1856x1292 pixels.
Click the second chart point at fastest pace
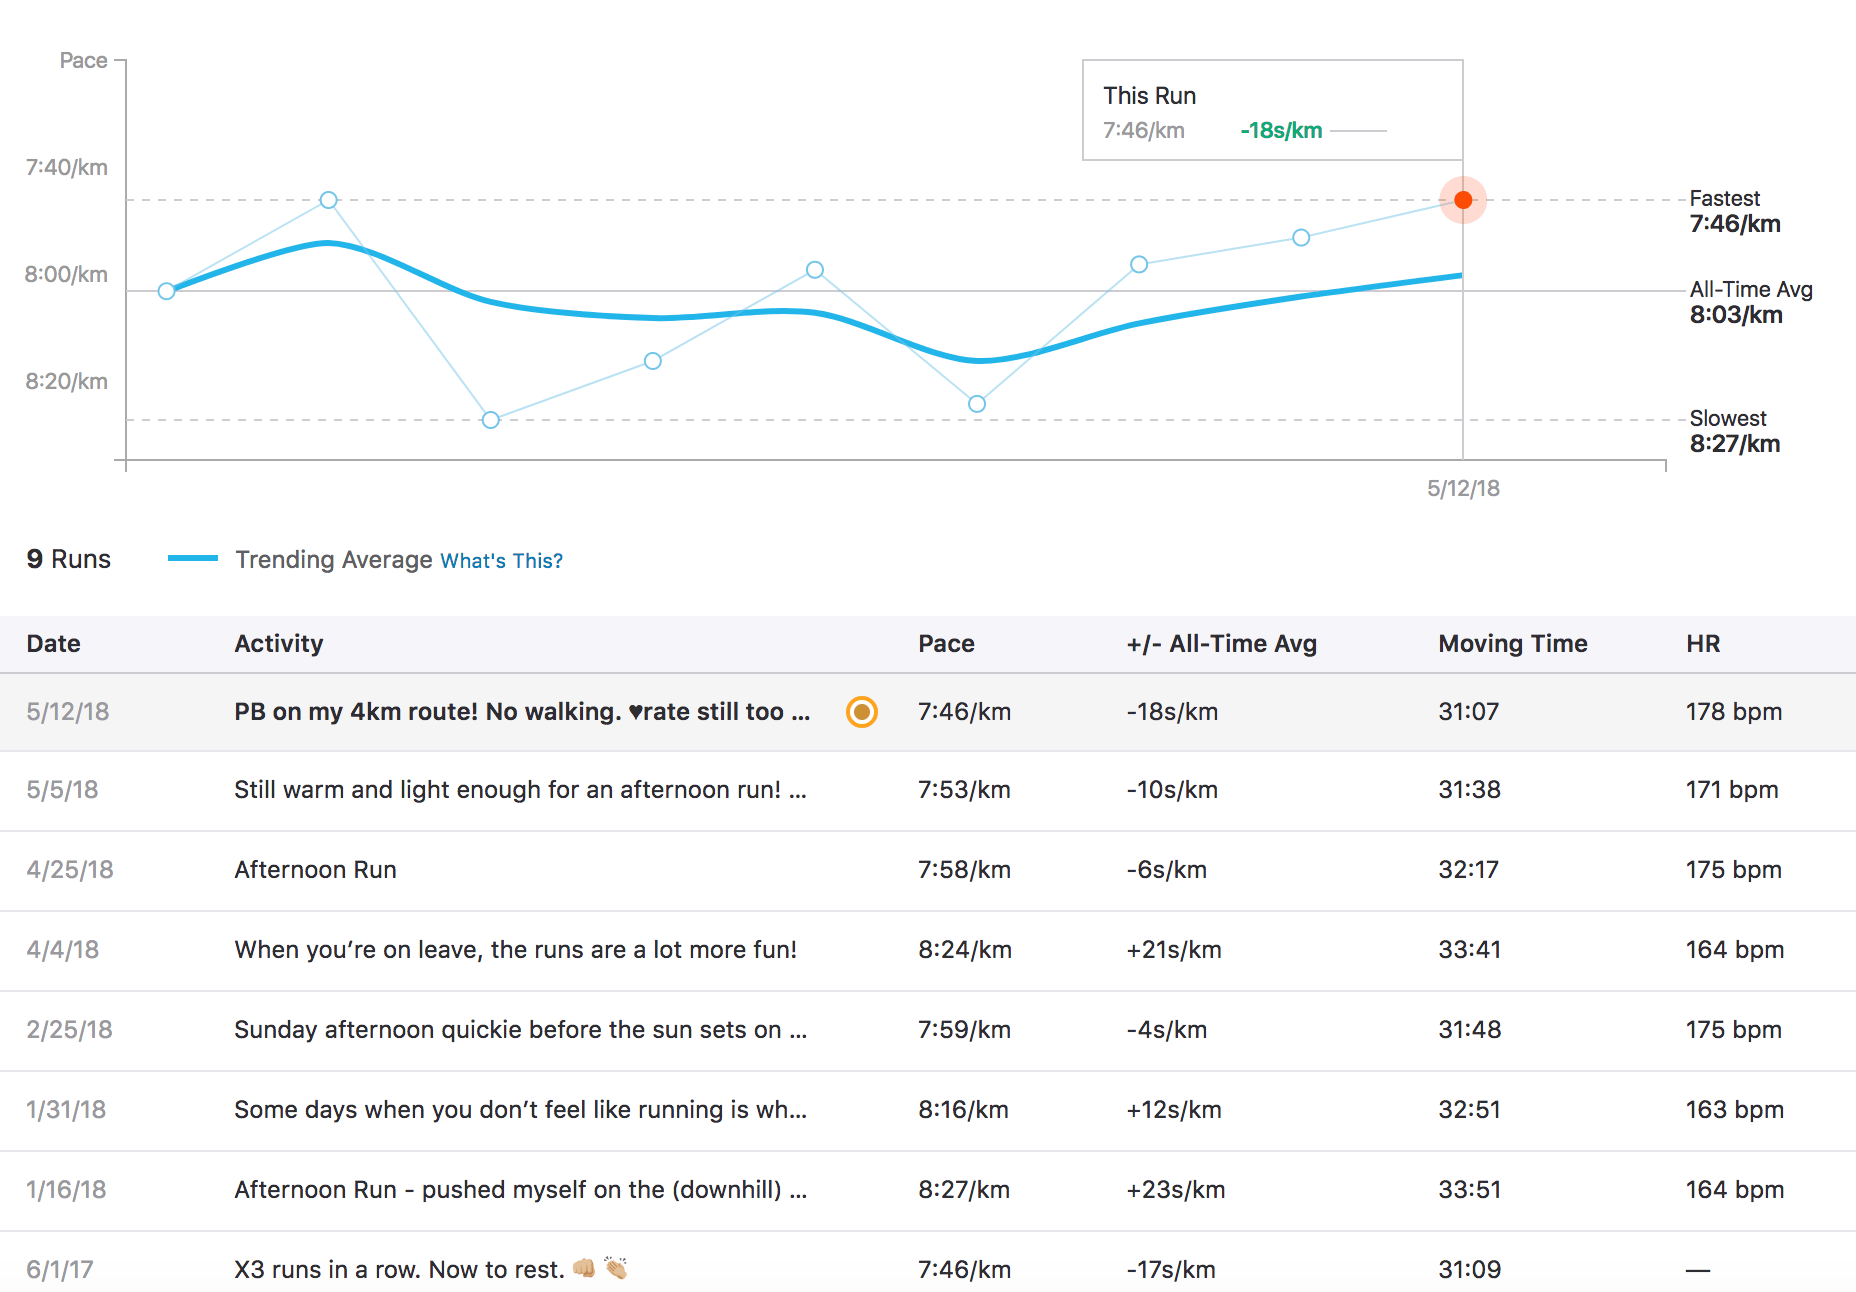328,200
